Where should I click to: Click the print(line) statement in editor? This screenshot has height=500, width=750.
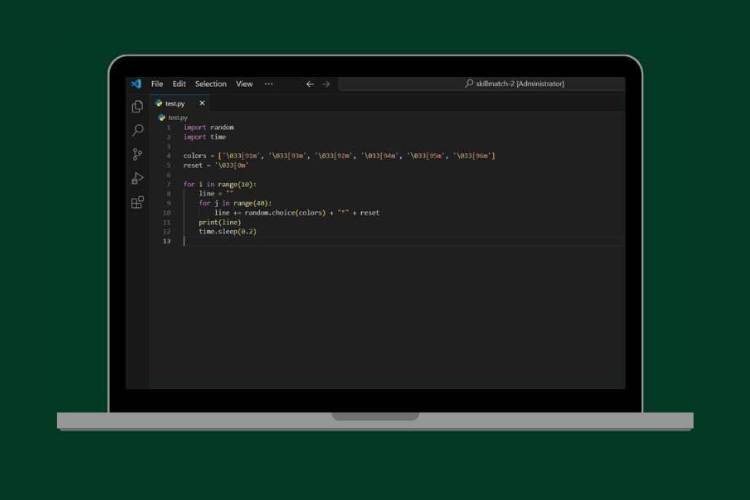(220, 222)
